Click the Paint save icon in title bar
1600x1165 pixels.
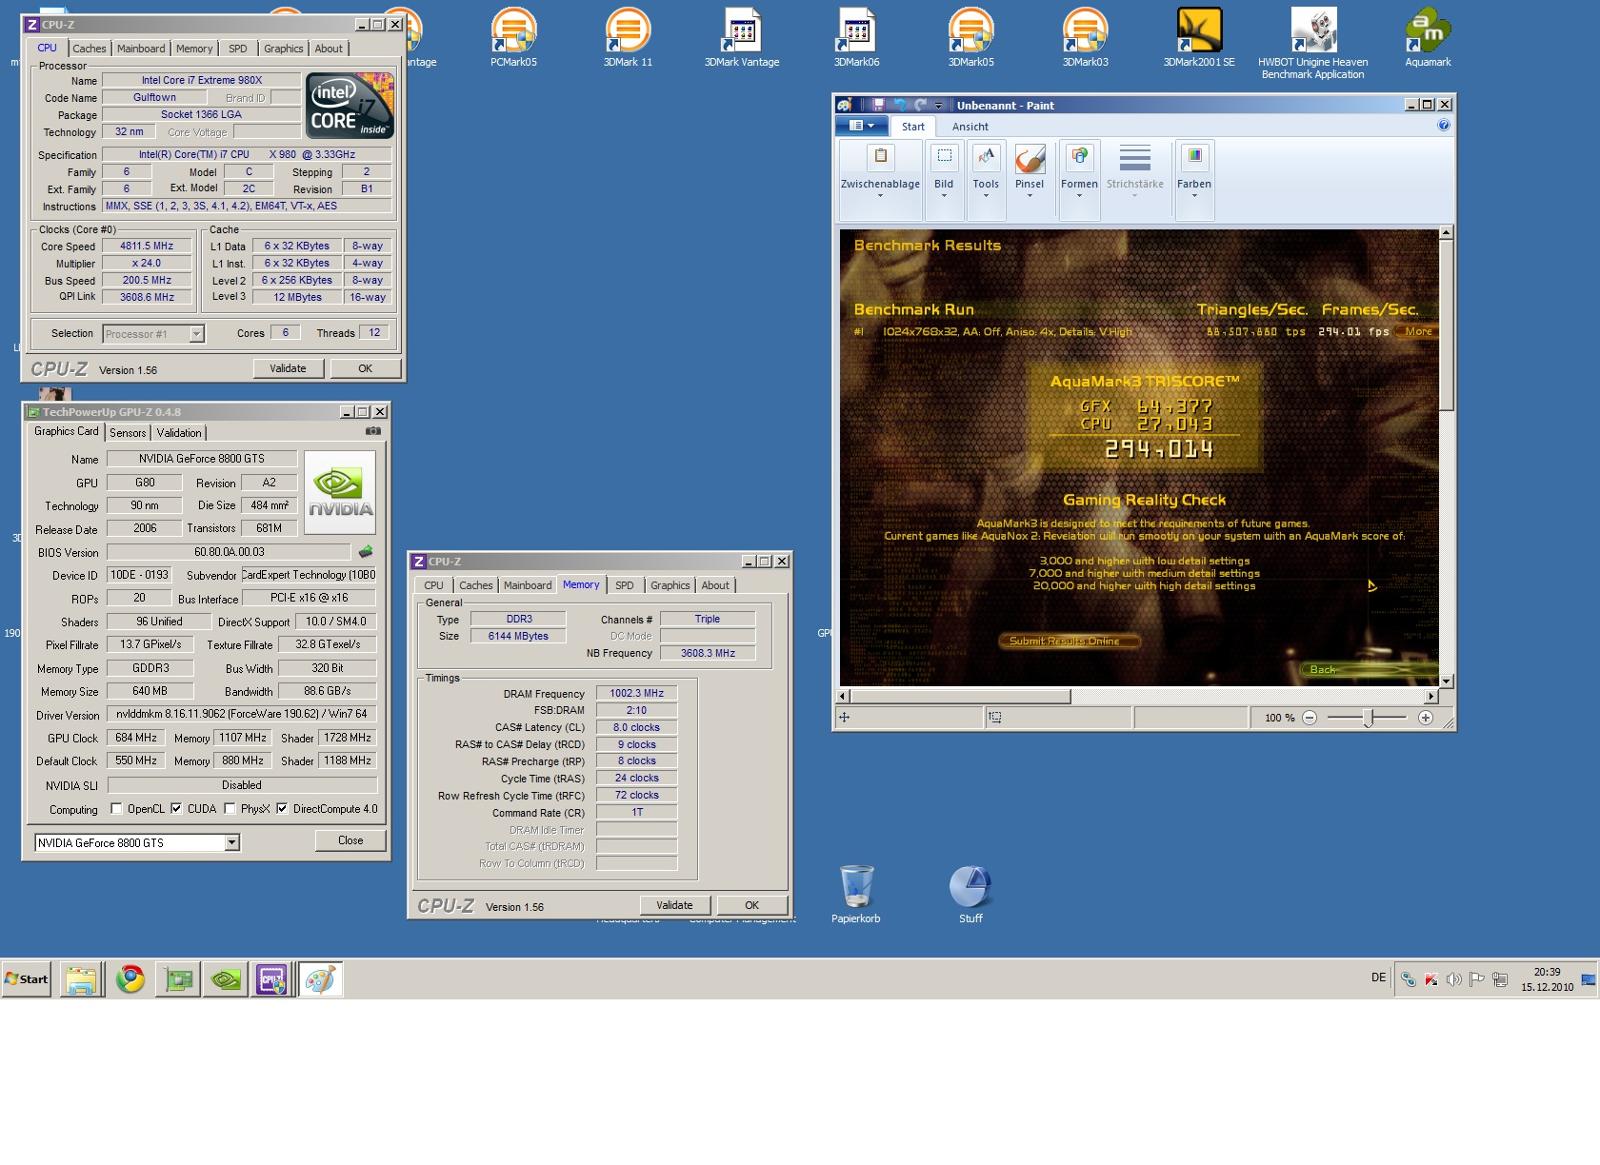[x=878, y=105]
